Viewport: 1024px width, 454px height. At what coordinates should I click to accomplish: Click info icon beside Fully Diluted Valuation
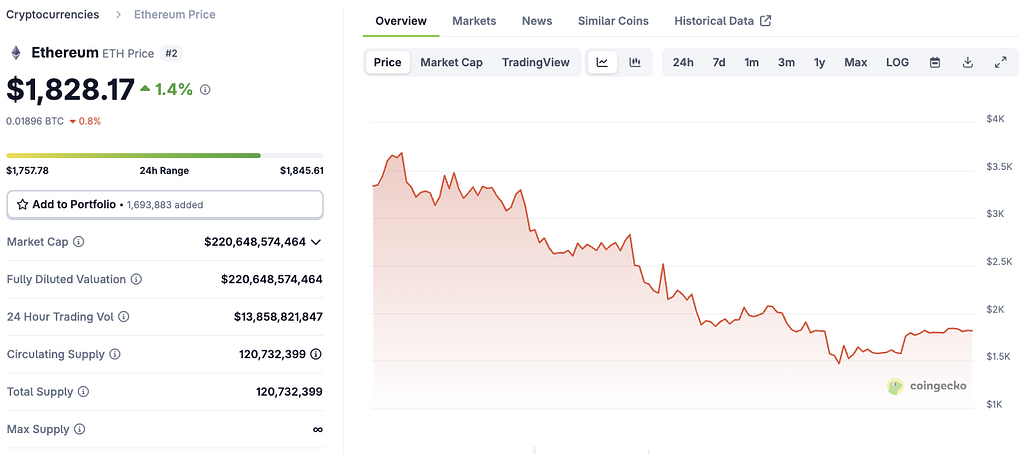(x=137, y=280)
